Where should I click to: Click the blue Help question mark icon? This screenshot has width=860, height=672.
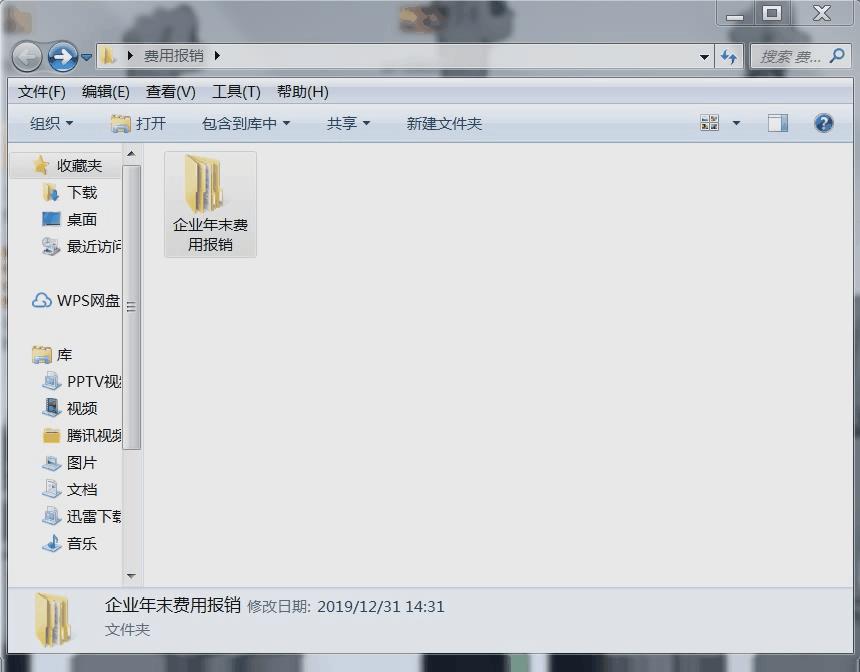click(x=822, y=122)
